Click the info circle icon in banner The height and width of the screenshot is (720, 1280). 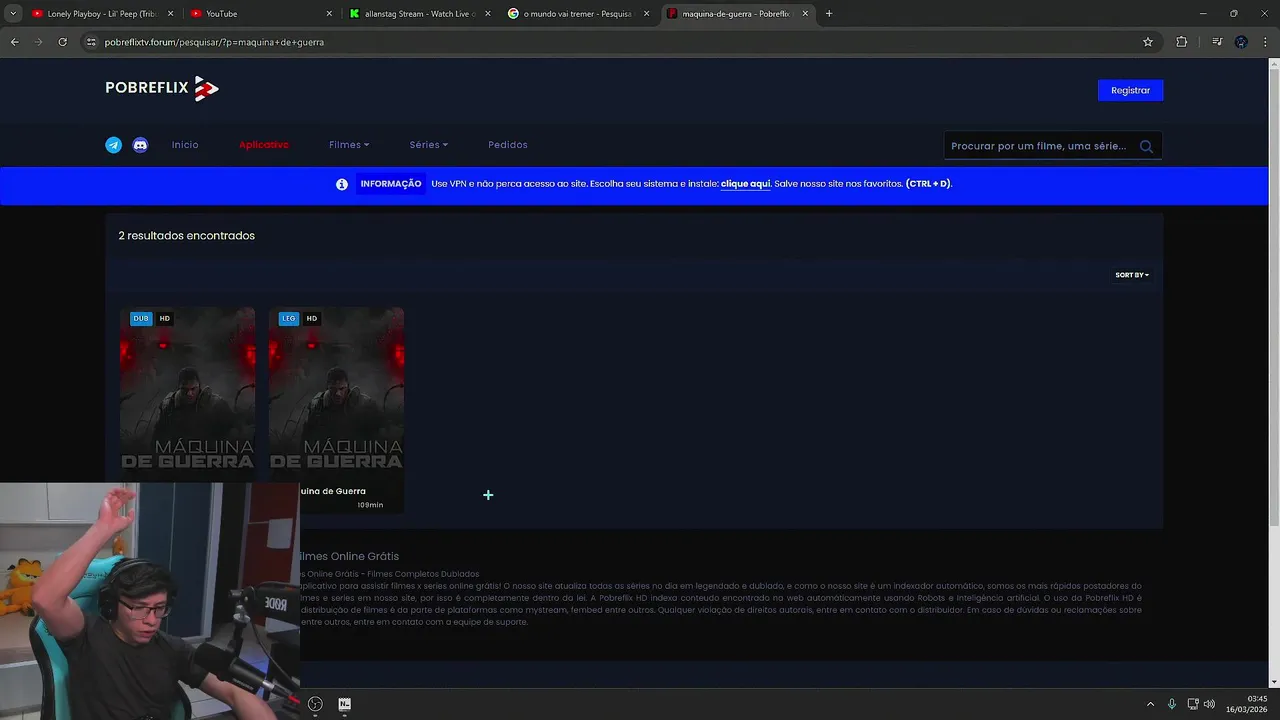(342, 184)
